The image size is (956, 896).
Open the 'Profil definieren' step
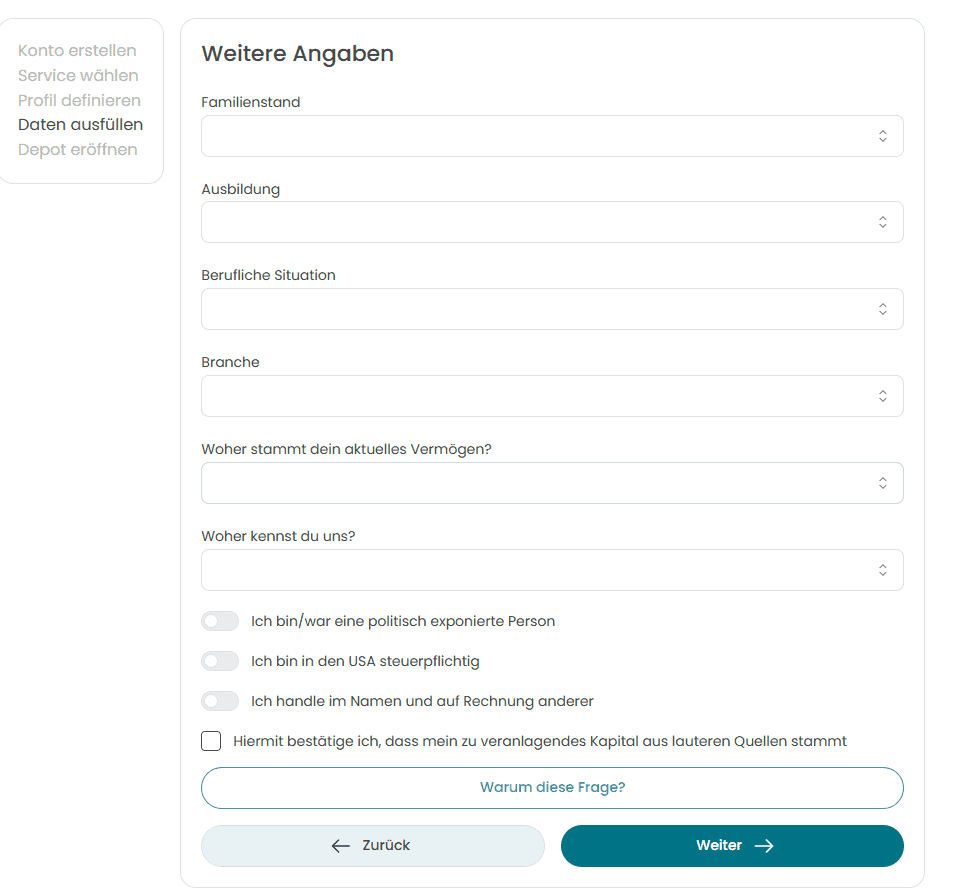tap(79, 101)
